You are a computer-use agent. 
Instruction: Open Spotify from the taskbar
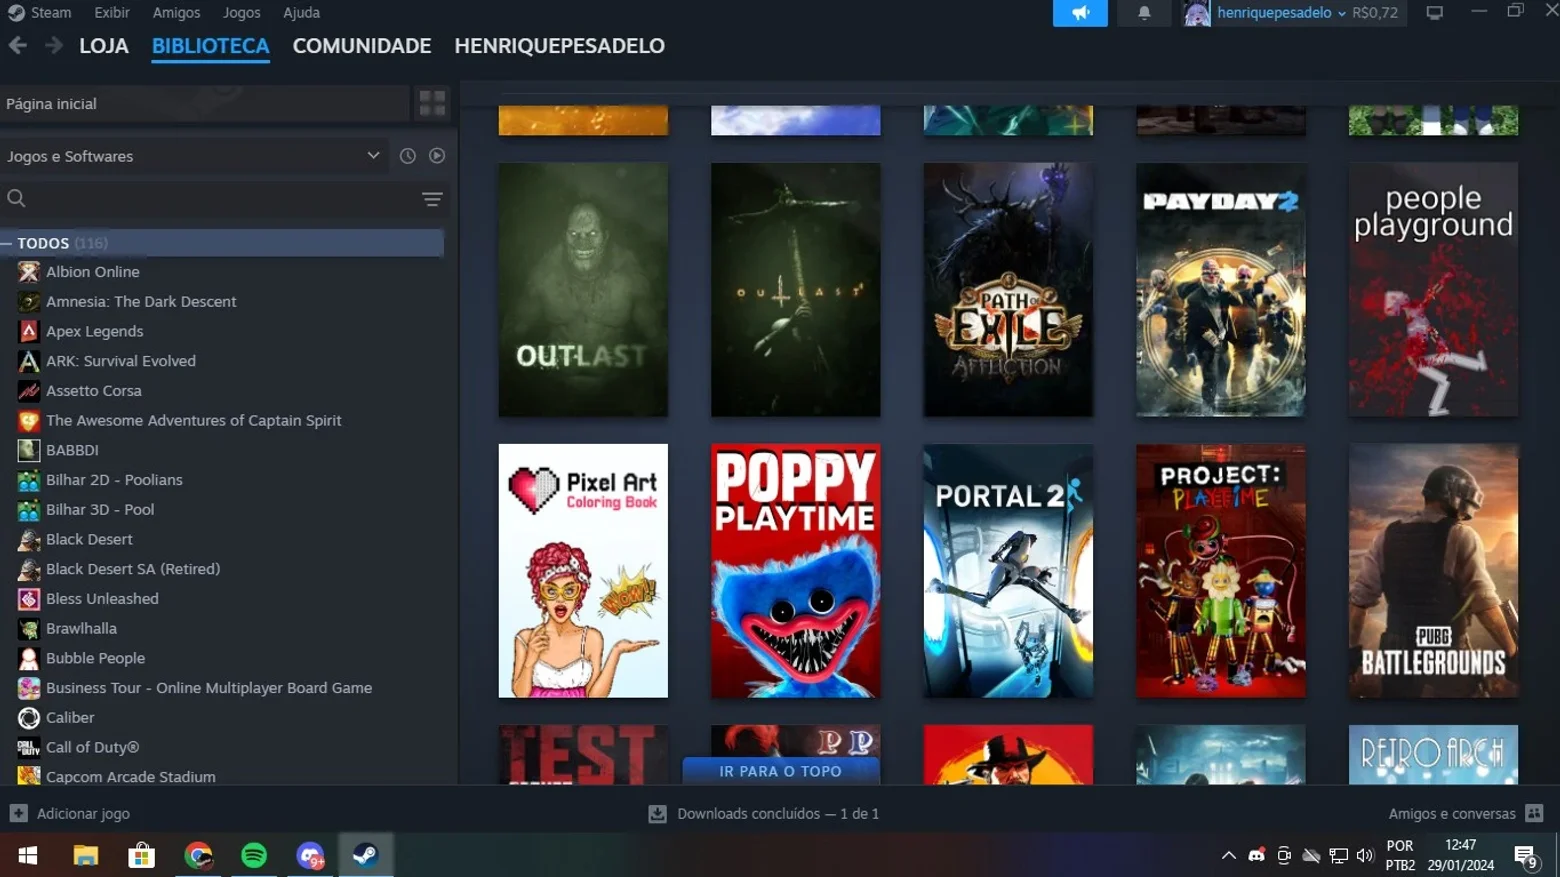tap(254, 856)
